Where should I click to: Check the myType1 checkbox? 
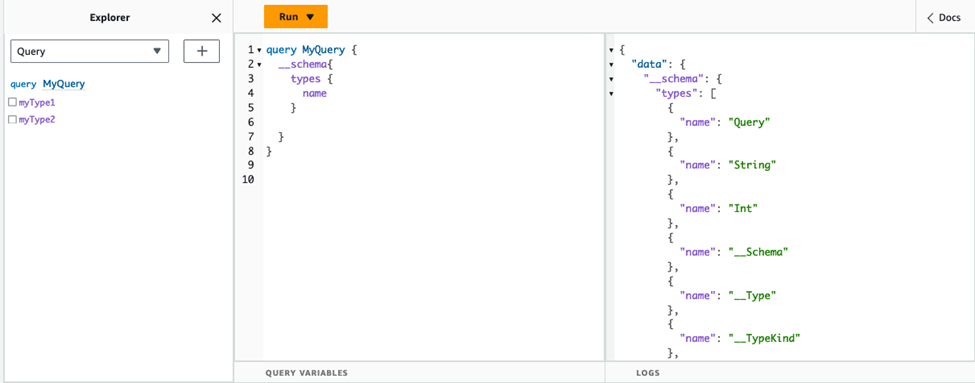tap(12, 102)
